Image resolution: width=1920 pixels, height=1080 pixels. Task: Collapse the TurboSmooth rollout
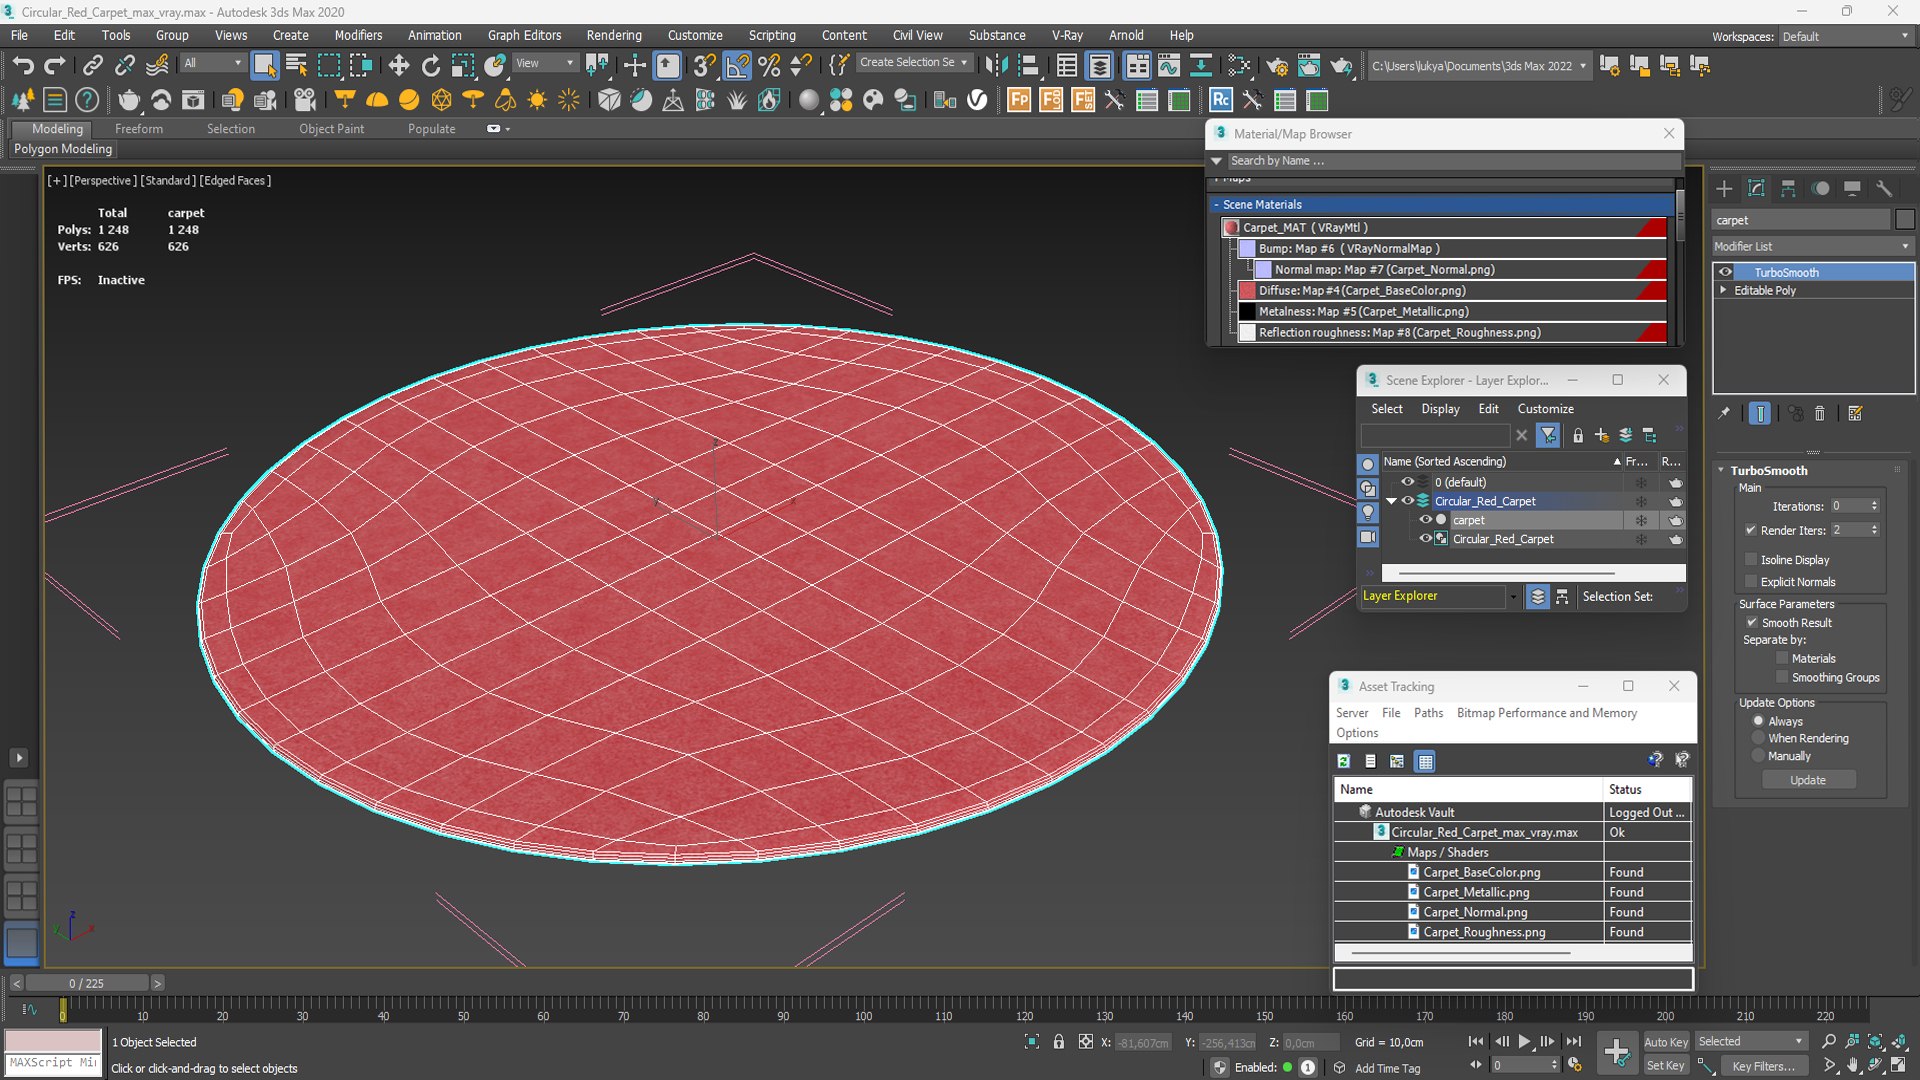(x=1721, y=470)
